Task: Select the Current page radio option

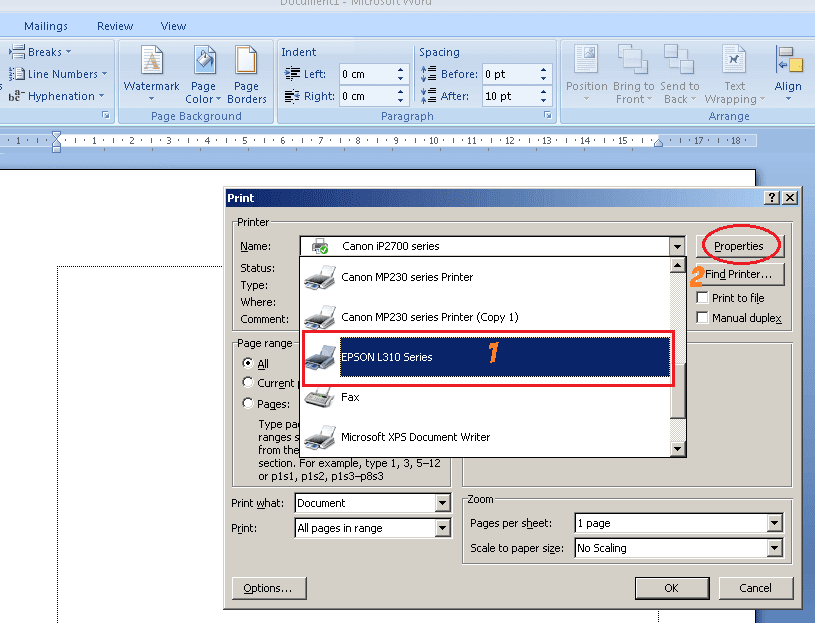Action: [248, 382]
